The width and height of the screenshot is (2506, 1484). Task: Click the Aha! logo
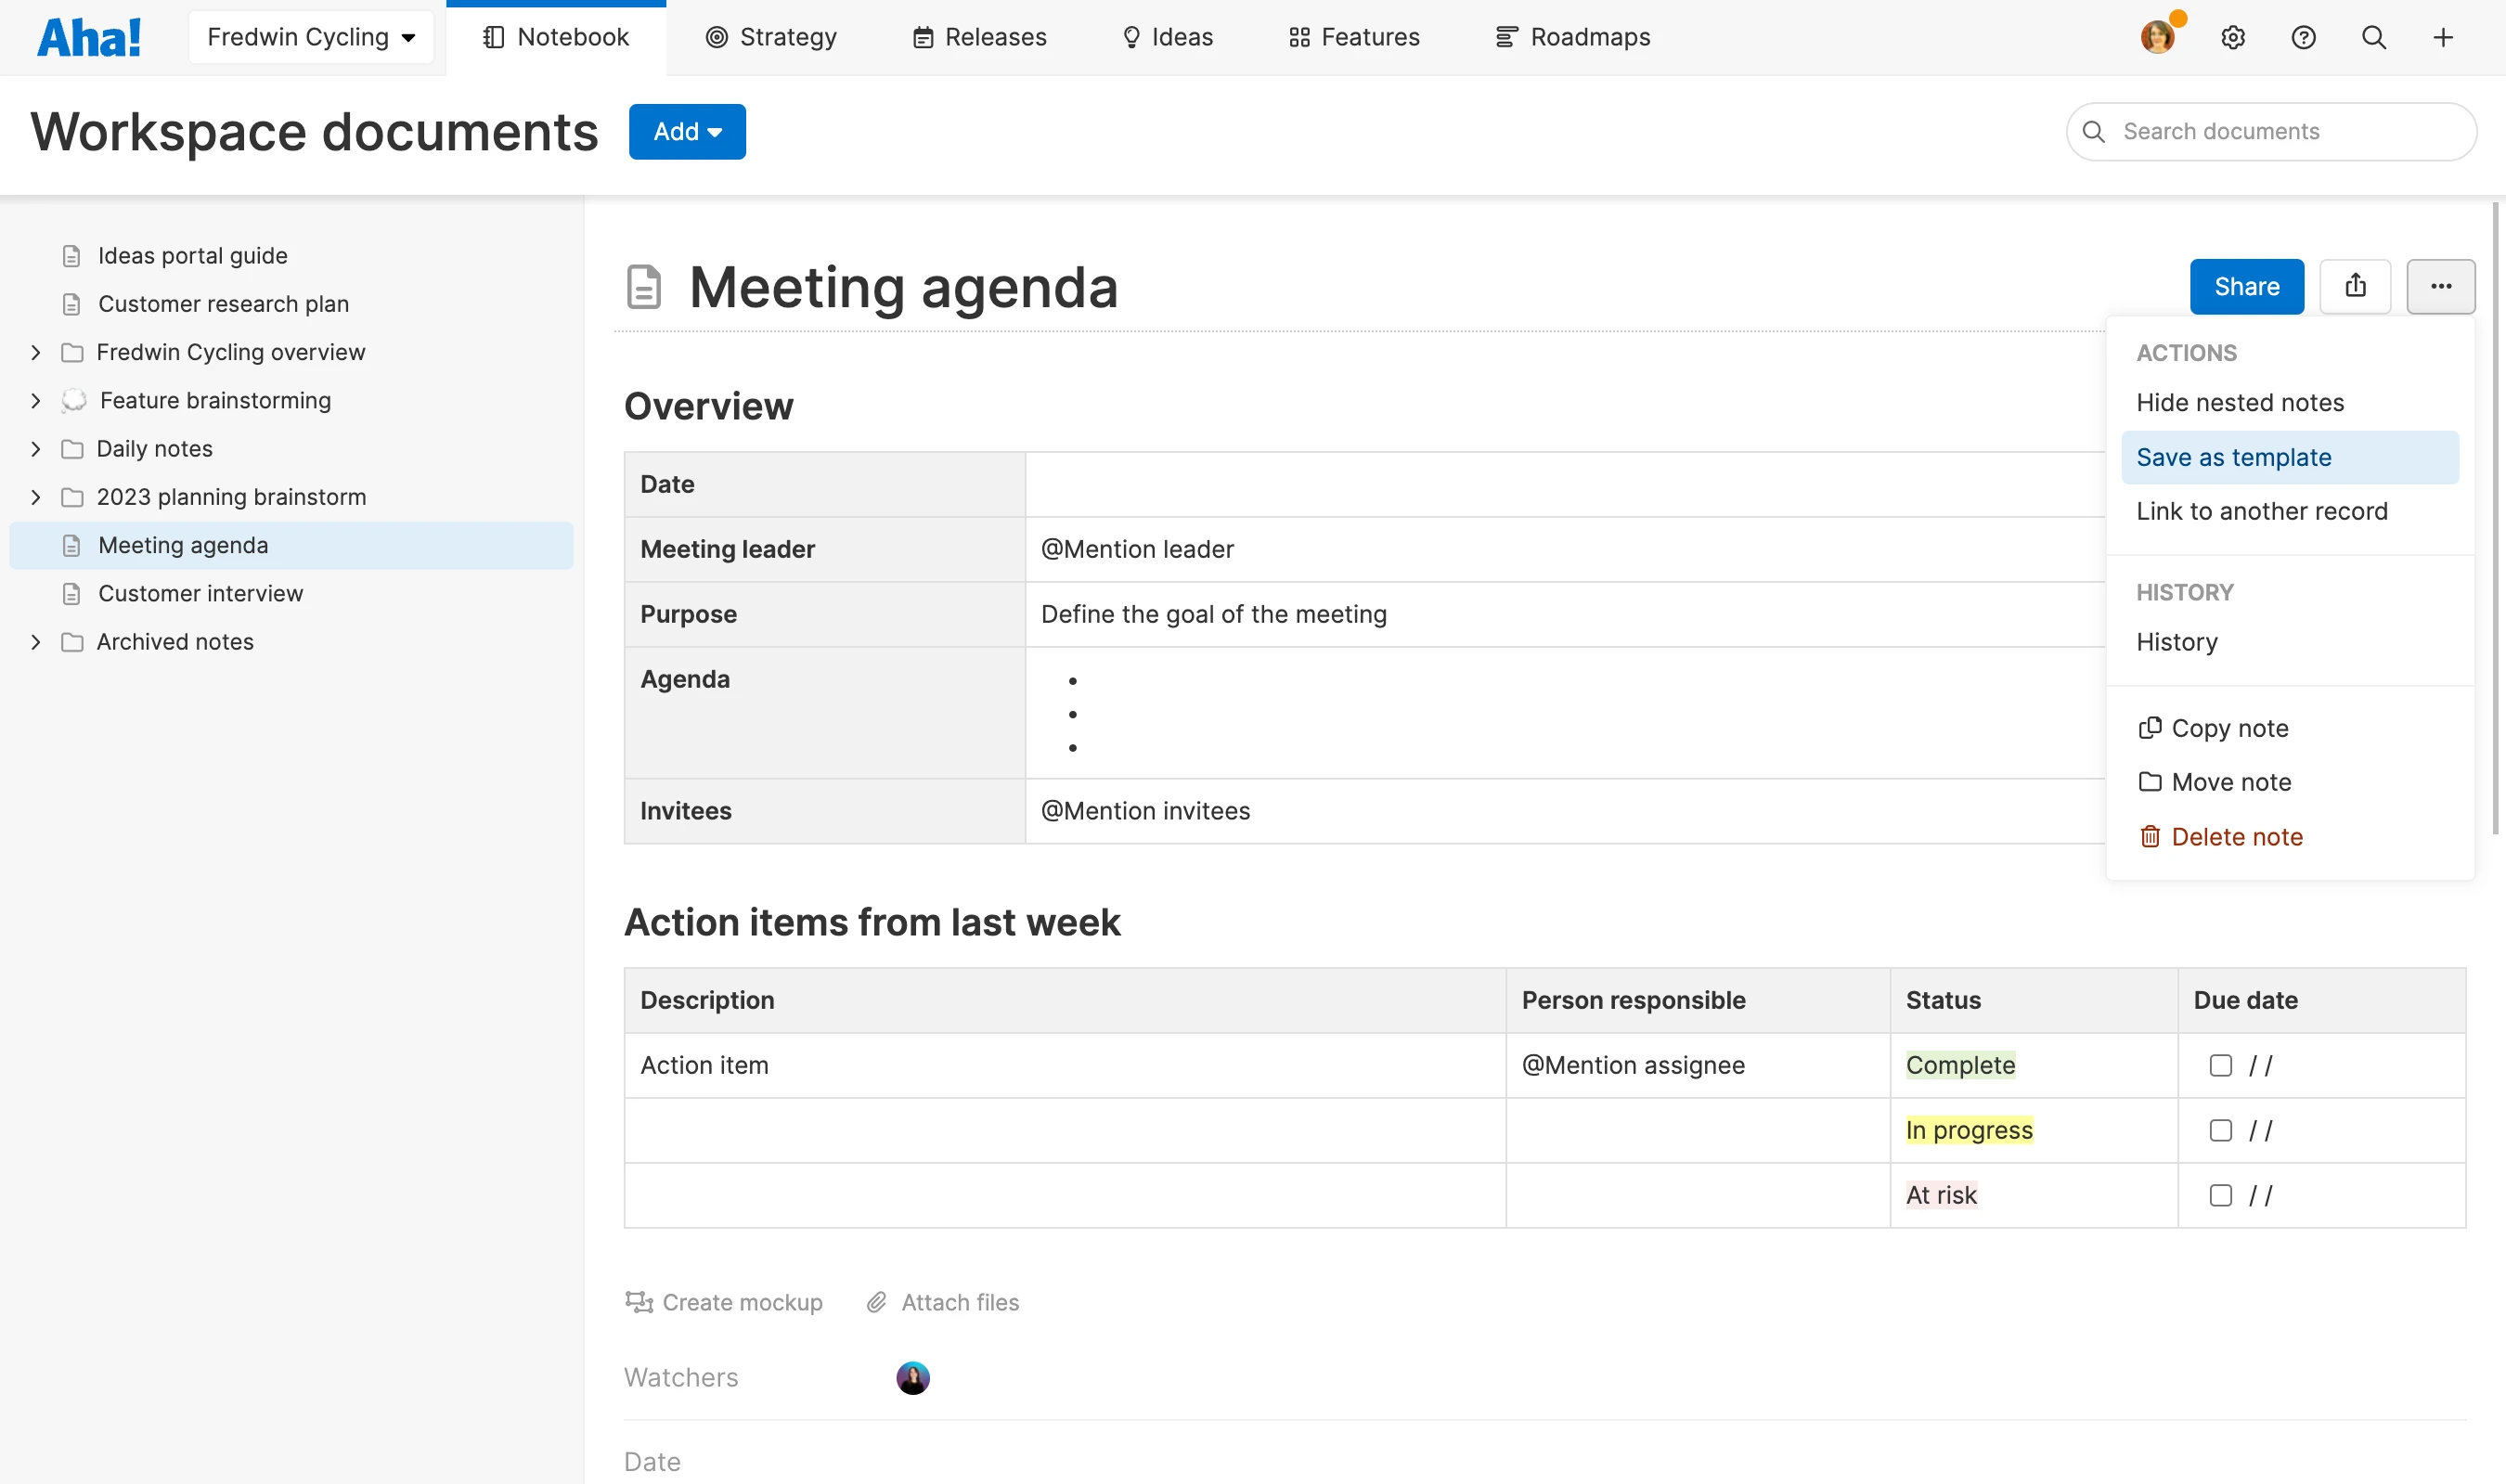[x=89, y=38]
